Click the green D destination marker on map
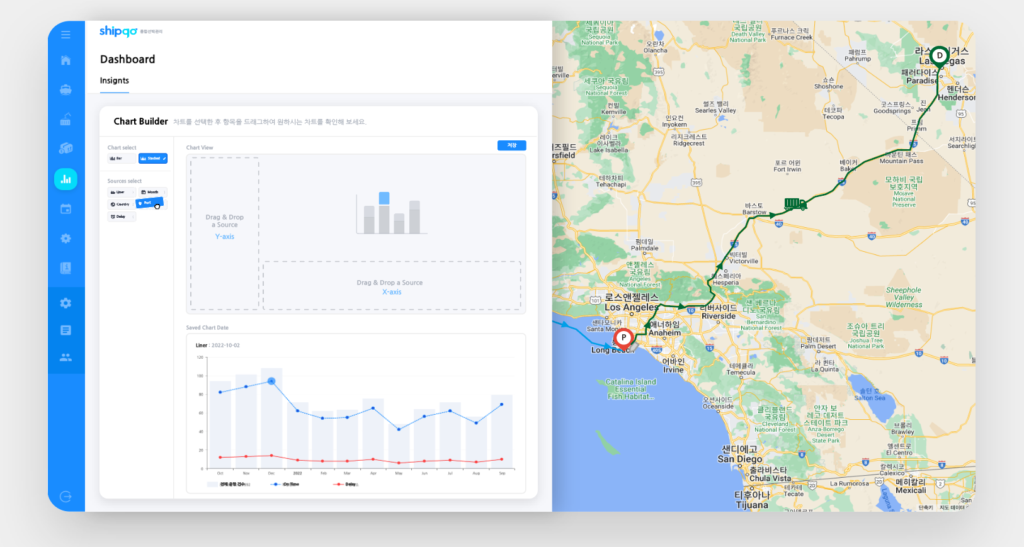The width and height of the screenshot is (1024, 547). point(939,55)
